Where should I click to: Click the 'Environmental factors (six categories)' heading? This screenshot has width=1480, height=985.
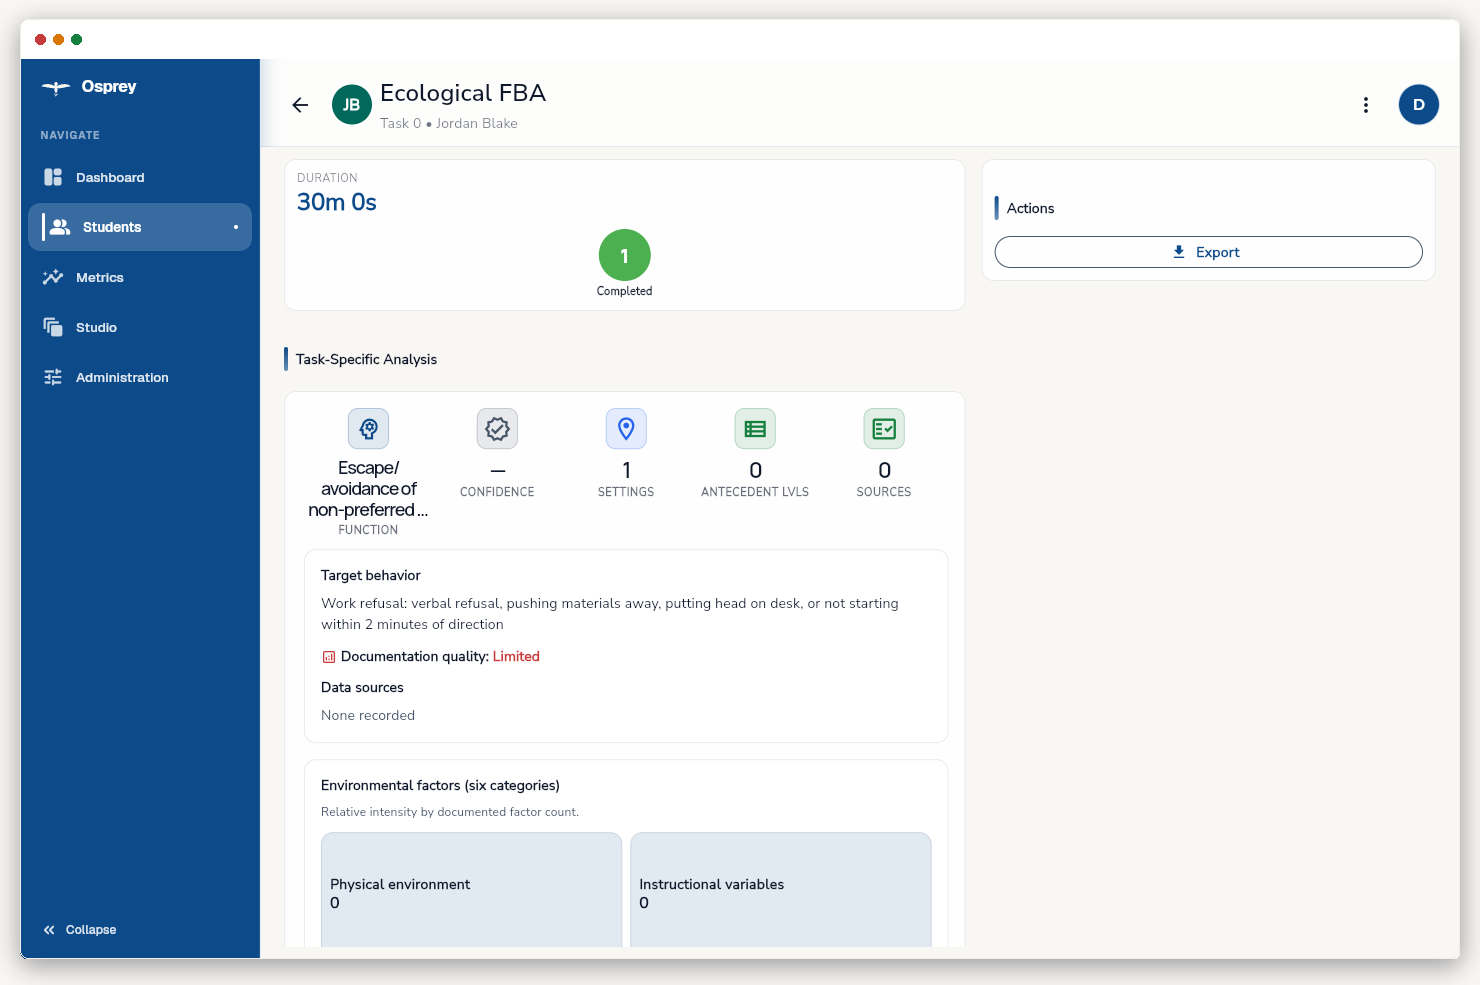(440, 785)
